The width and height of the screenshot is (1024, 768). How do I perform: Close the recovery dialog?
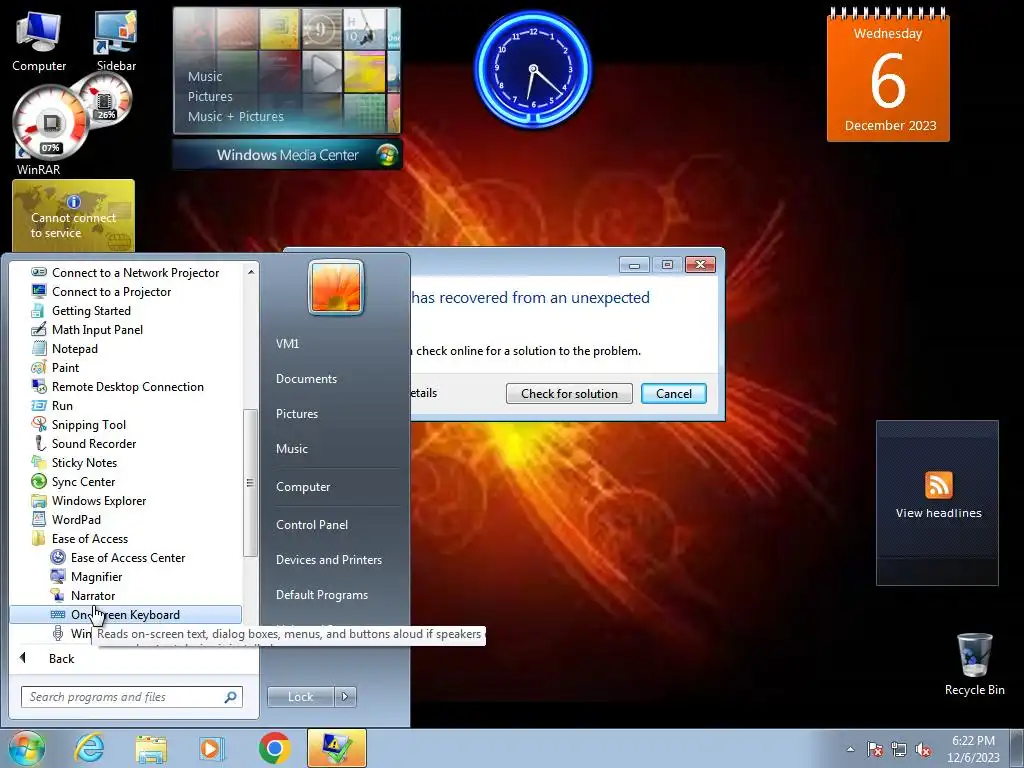click(700, 264)
